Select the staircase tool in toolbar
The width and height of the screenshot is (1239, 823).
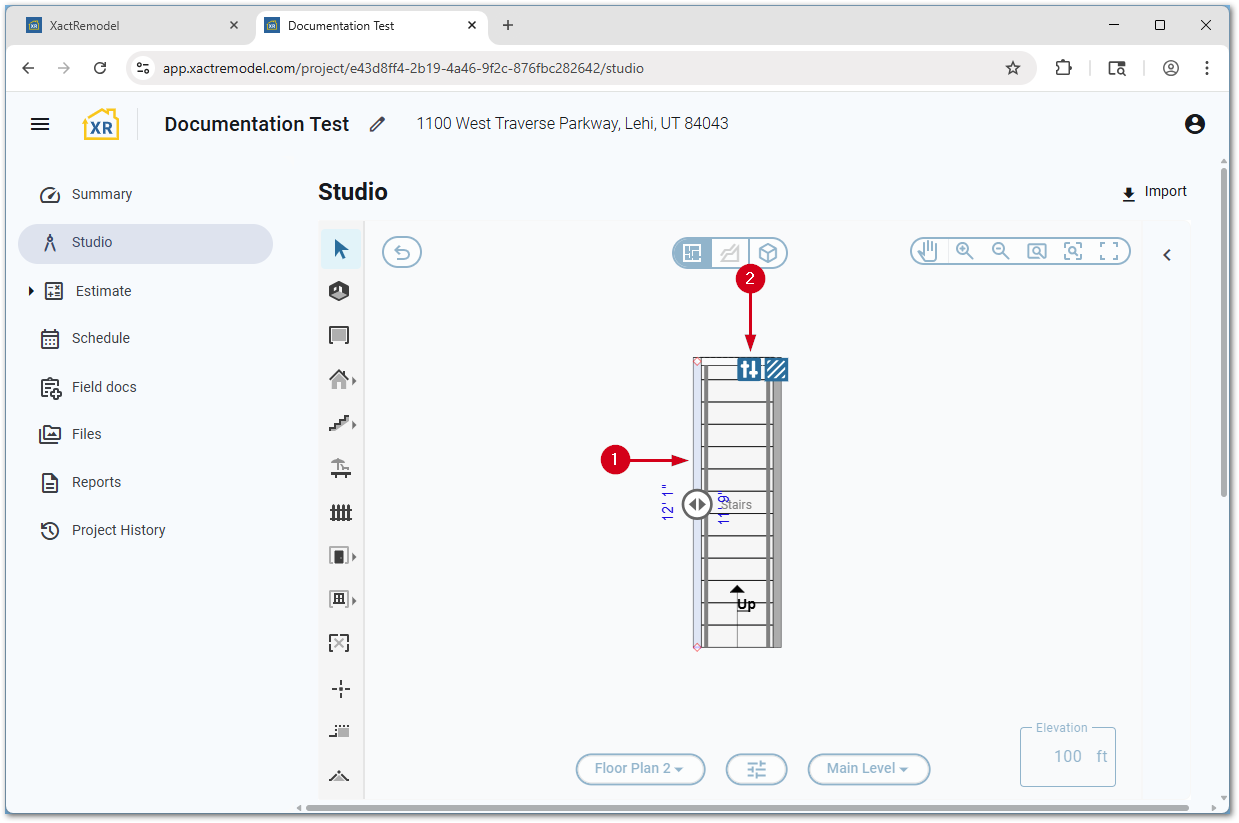(340, 424)
